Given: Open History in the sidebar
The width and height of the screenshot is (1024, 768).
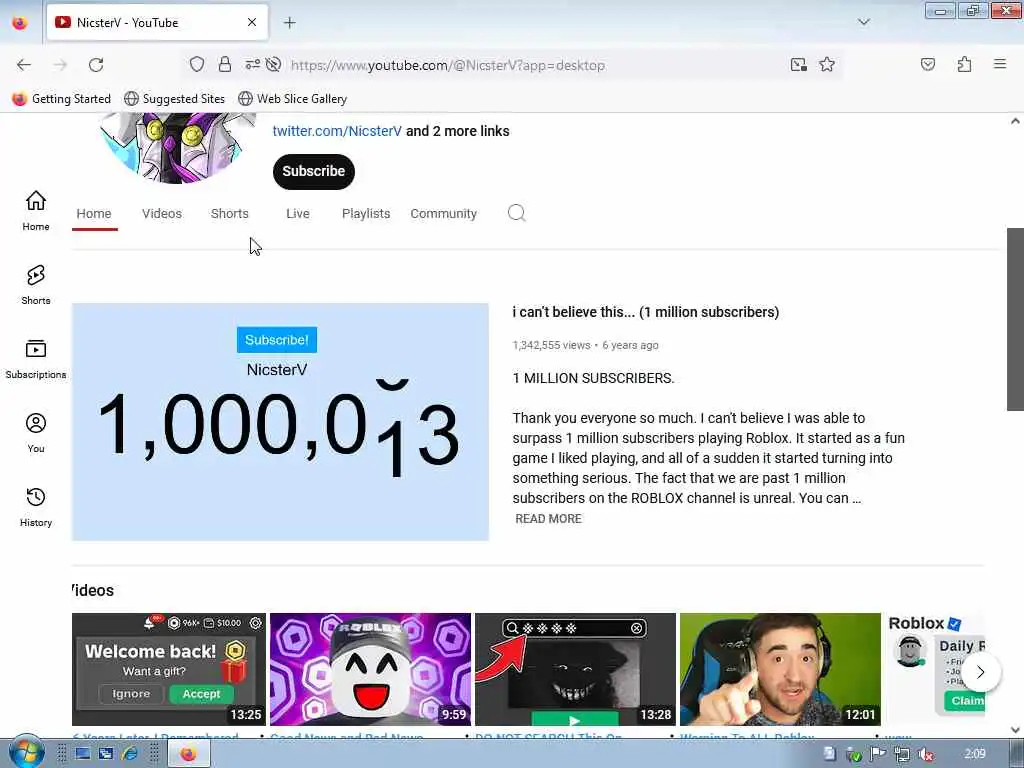Looking at the screenshot, I should click(x=36, y=507).
